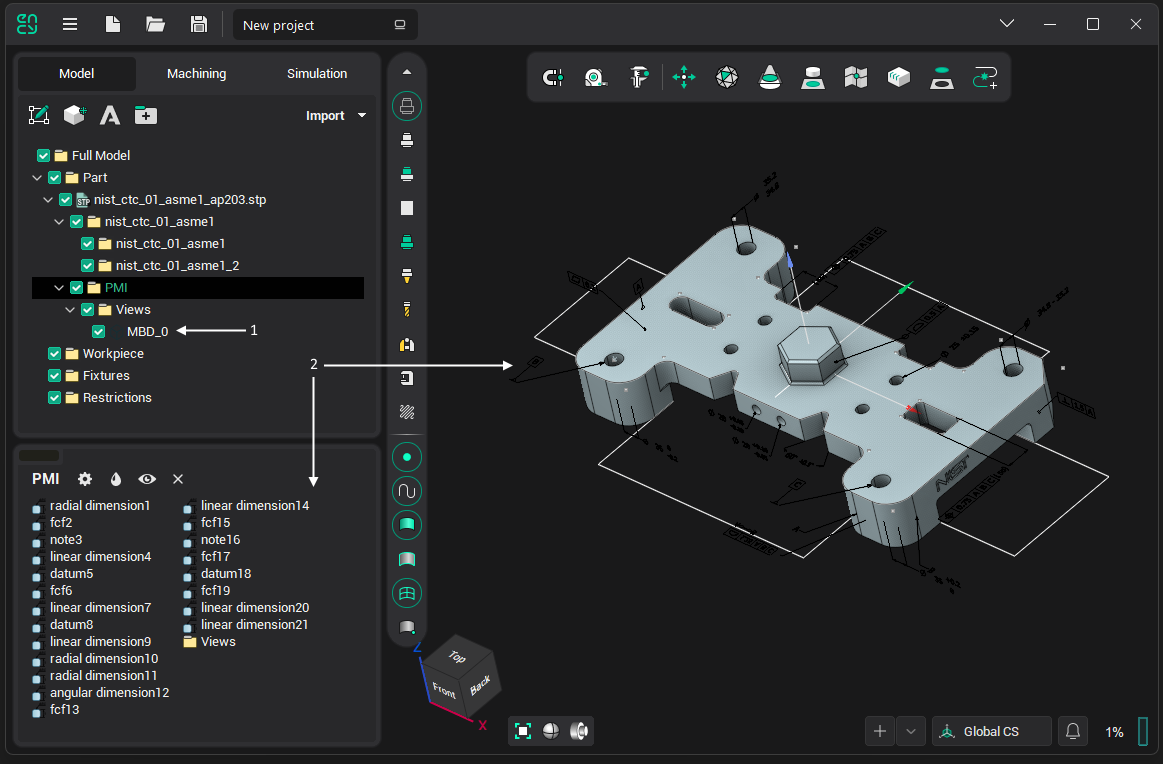The width and height of the screenshot is (1163, 764).
Task: Click the fit-to-view icon below viewport
Action: tap(522, 731)
